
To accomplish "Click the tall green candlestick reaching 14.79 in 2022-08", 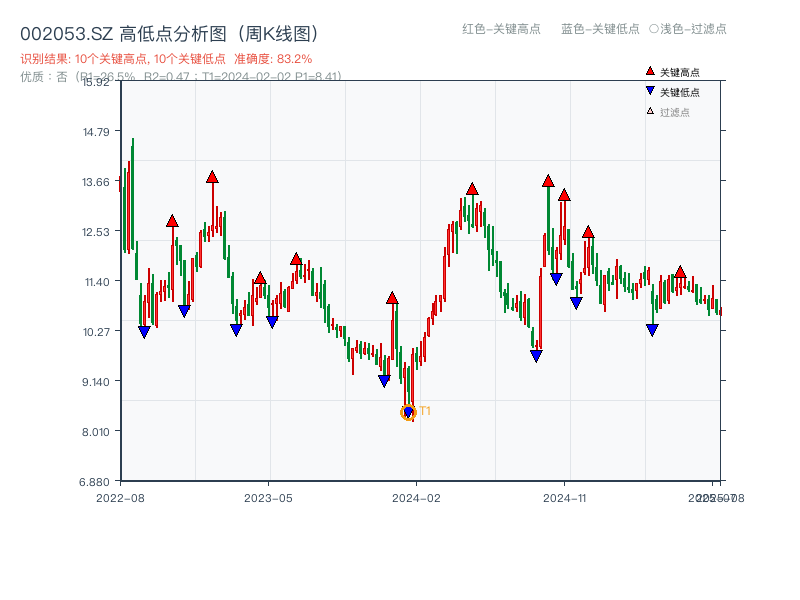I will click(133, 193).
